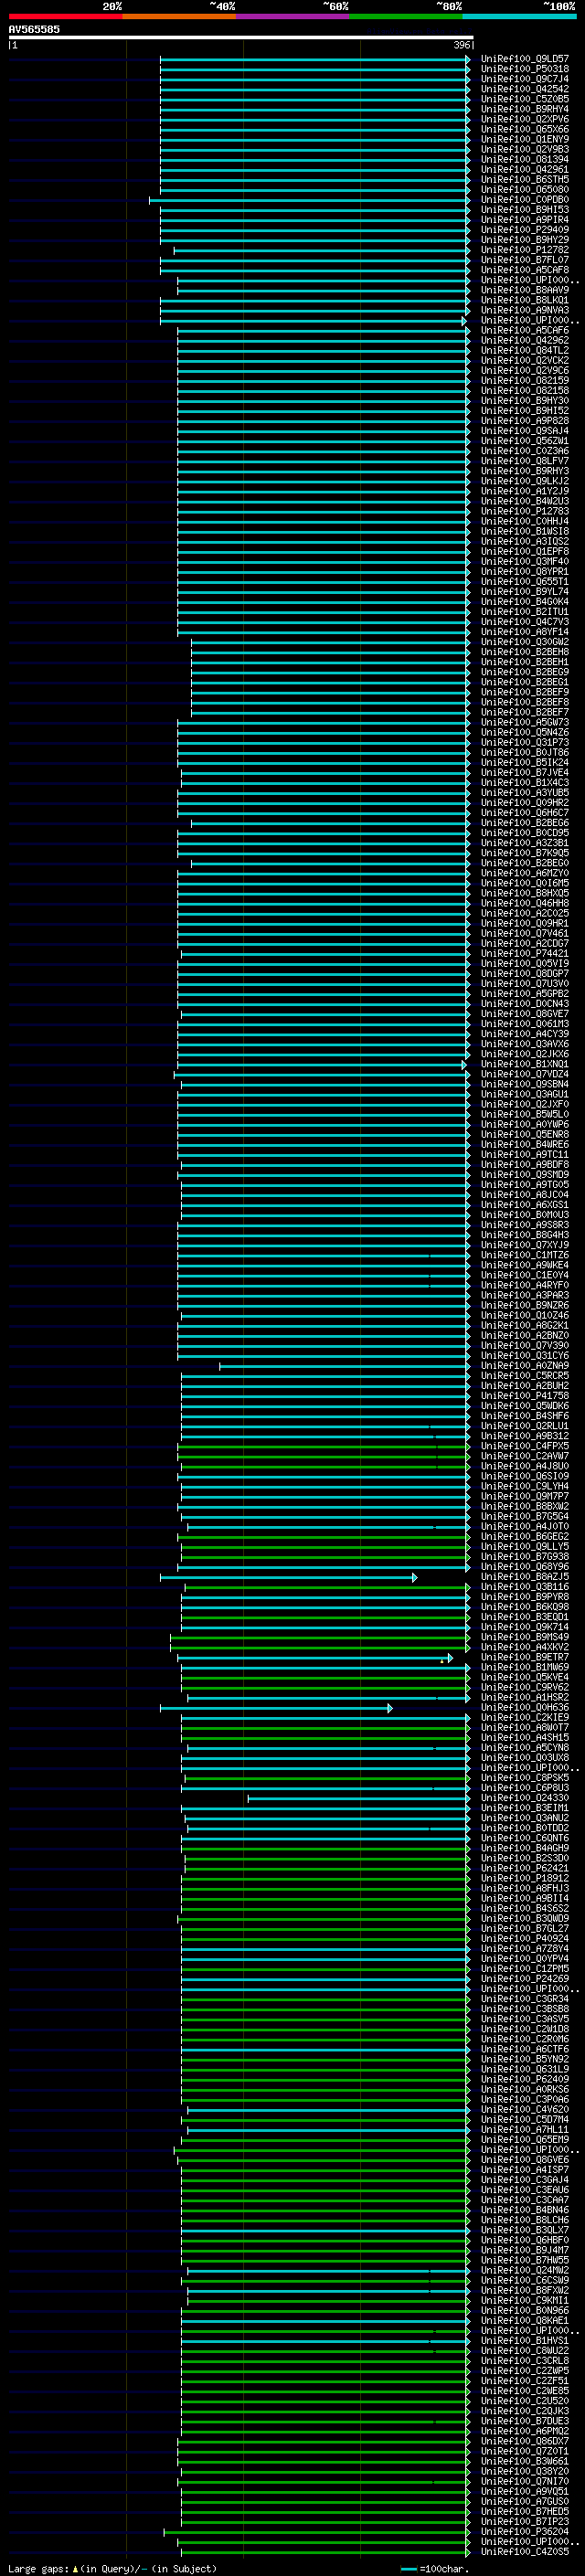The image size is (585, 2576).
Task: Select the hit label UniRef100_P50318
Action: click(525, 69)
